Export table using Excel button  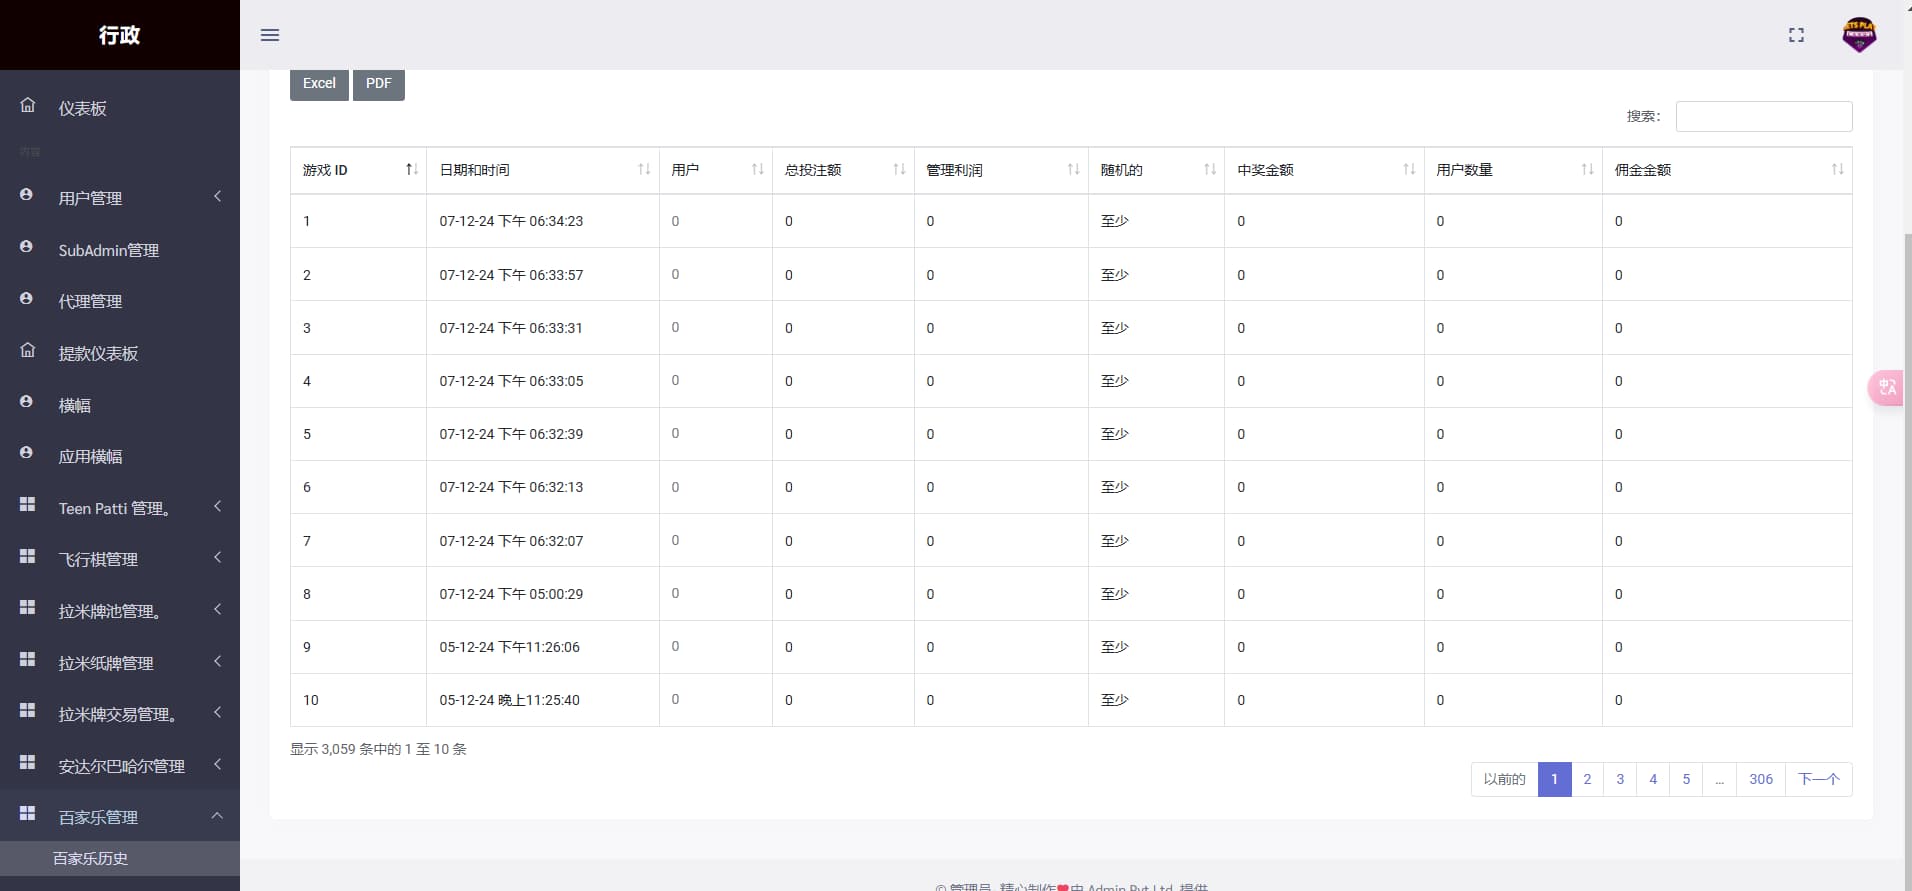[319, 83]
